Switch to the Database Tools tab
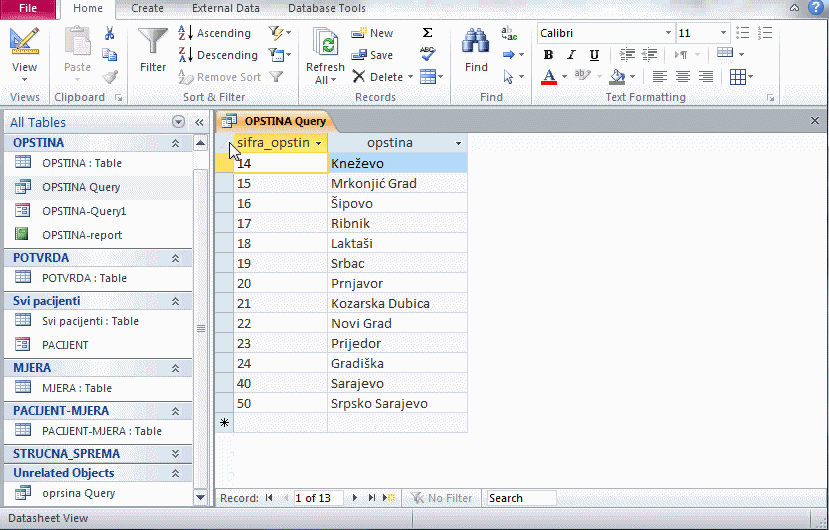 coord(327,8)
